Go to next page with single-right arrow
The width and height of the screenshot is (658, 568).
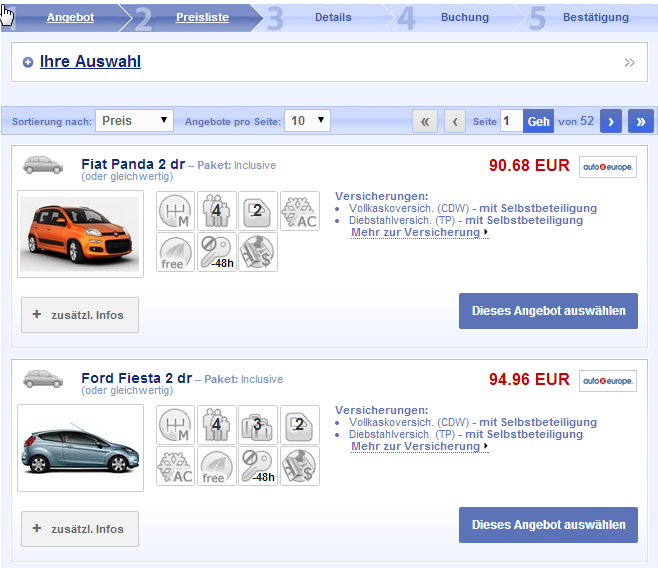point(611,121)
